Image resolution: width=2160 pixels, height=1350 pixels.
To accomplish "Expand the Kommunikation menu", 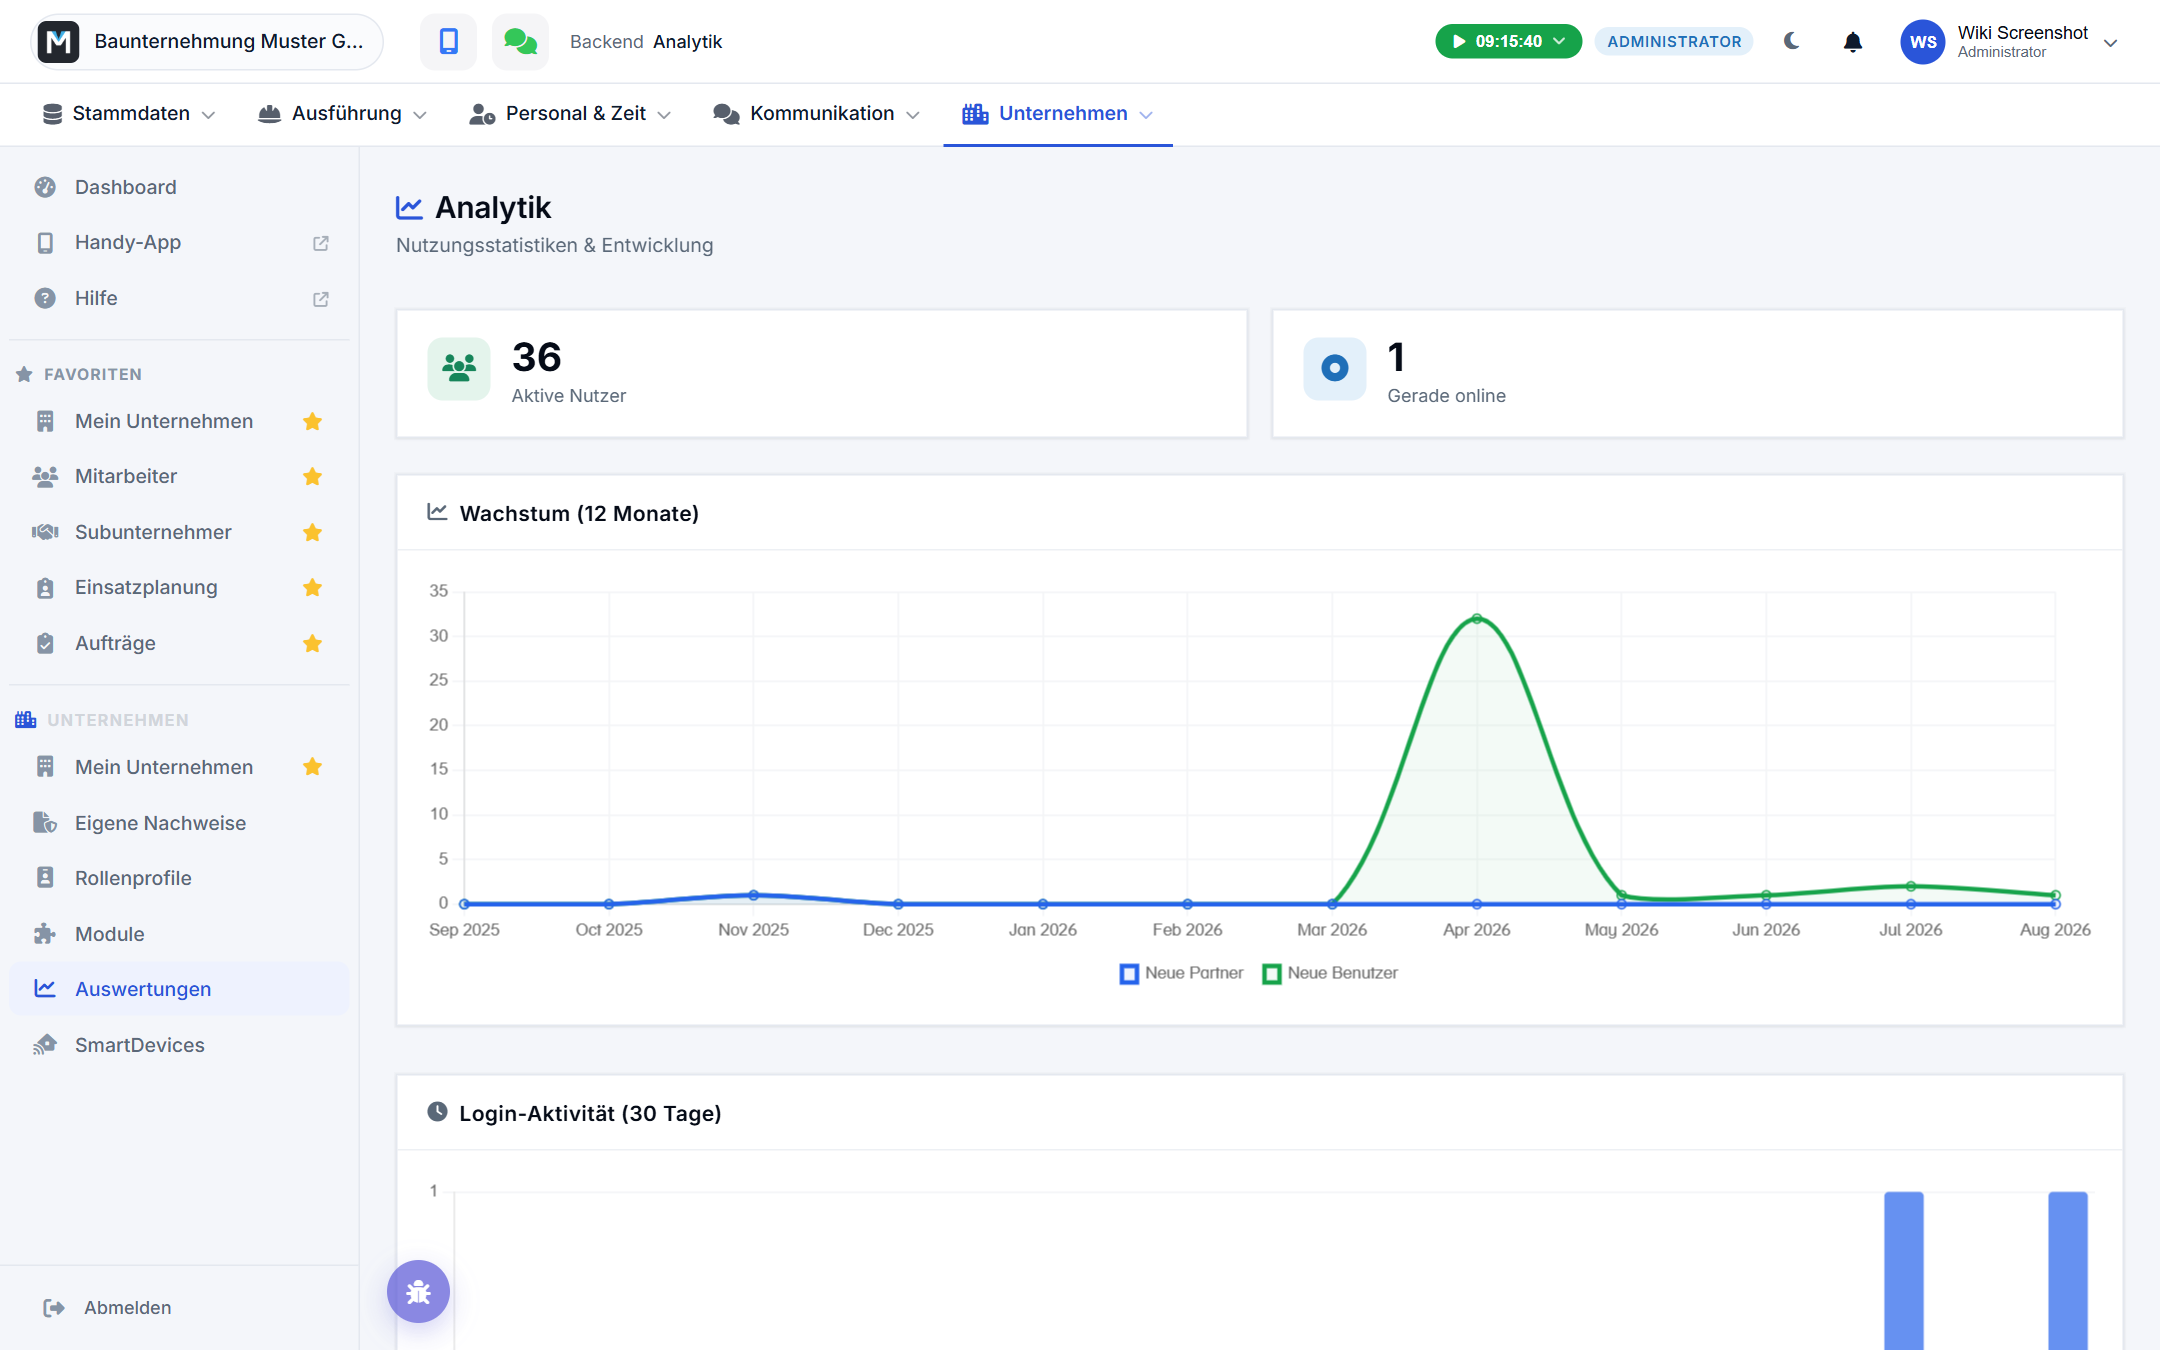I will (x=816, y=114).
